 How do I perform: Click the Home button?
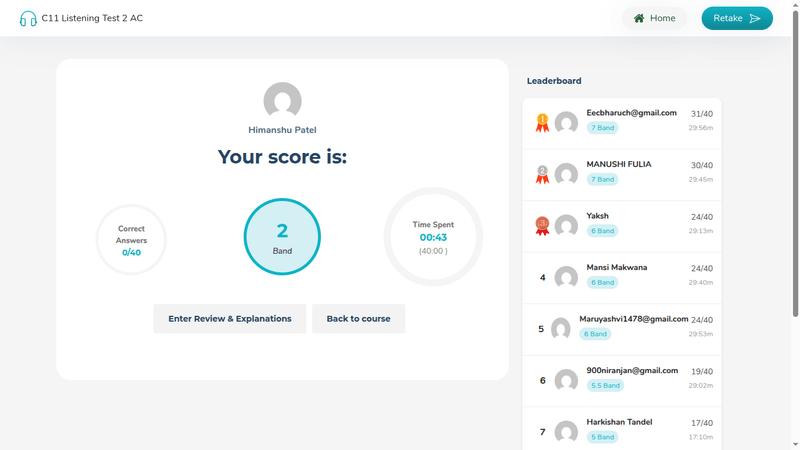pos(654,18)
